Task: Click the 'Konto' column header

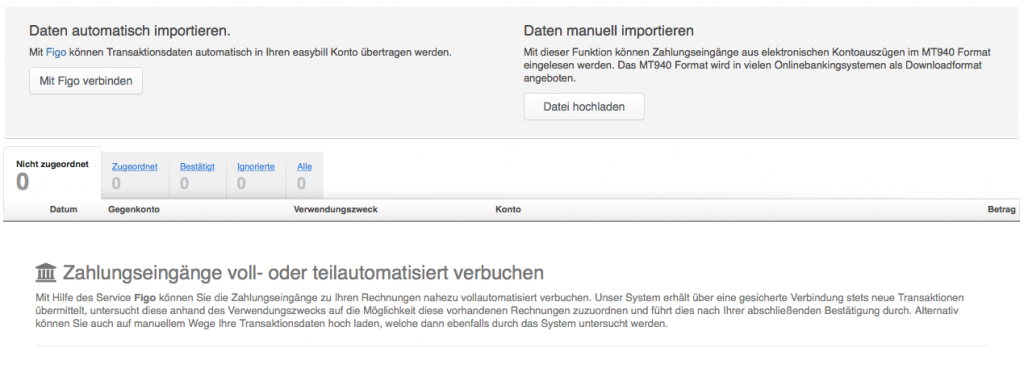Action: pos(508,210)
